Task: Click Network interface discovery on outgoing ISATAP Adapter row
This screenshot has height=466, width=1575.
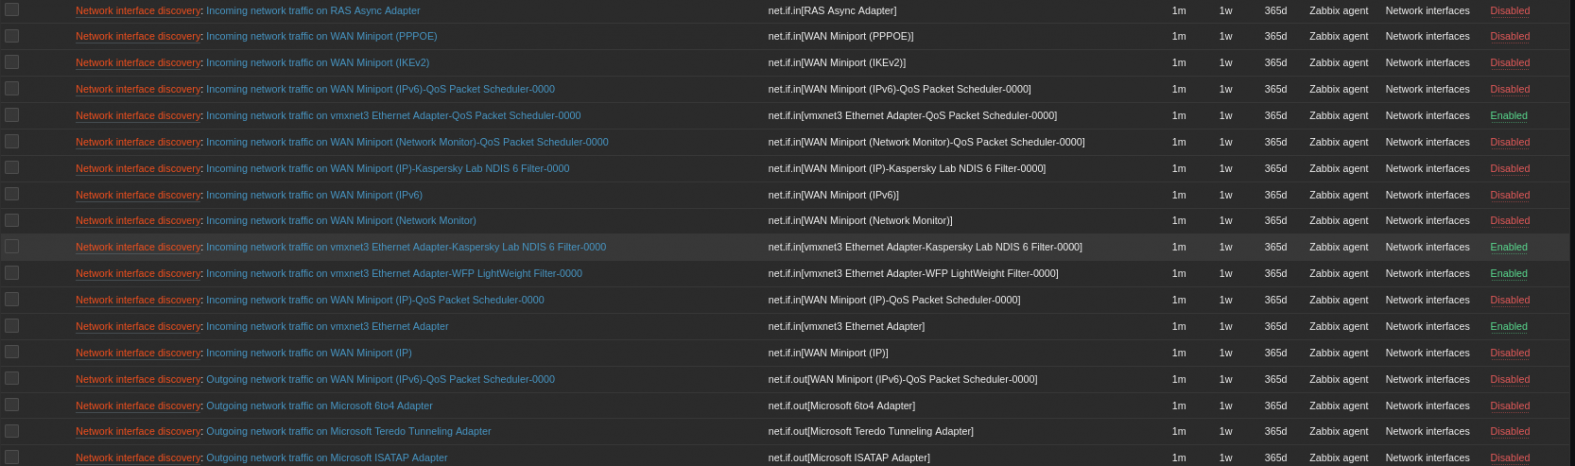Action: pyautogui.click(x=138, y=458)
